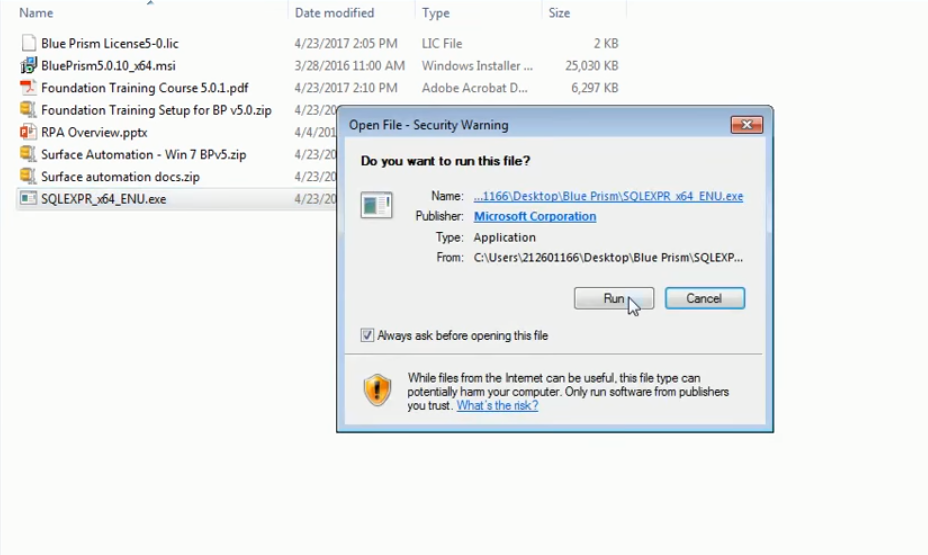
Task: Select Foundation Training Course 5.0.1.pdf name
Action: [144, 88]
